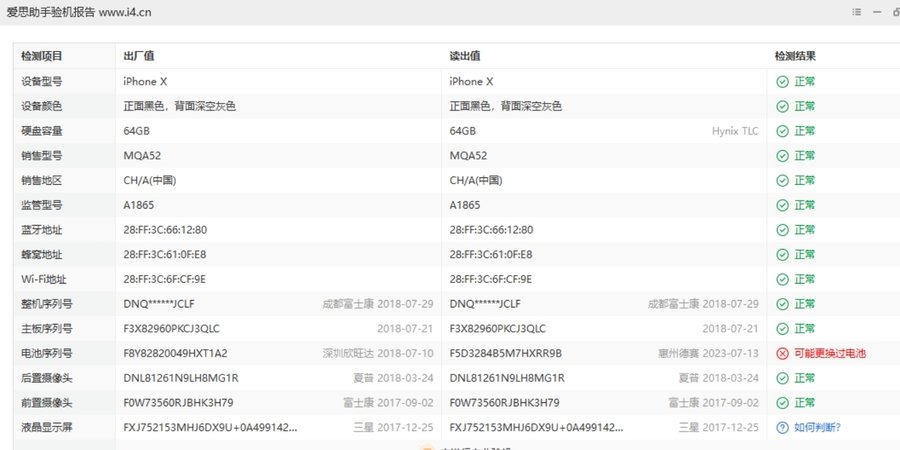This screenshot has height=450, width=900.
Task: Select the 硬盘容量 row label
Action: 42,131
